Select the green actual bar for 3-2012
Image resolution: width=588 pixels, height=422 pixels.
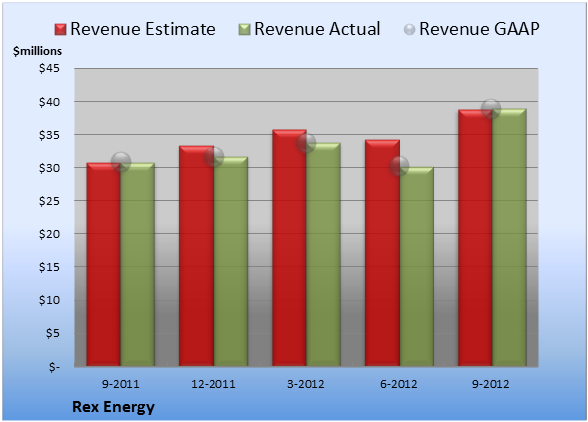click(x=323, y=254)
